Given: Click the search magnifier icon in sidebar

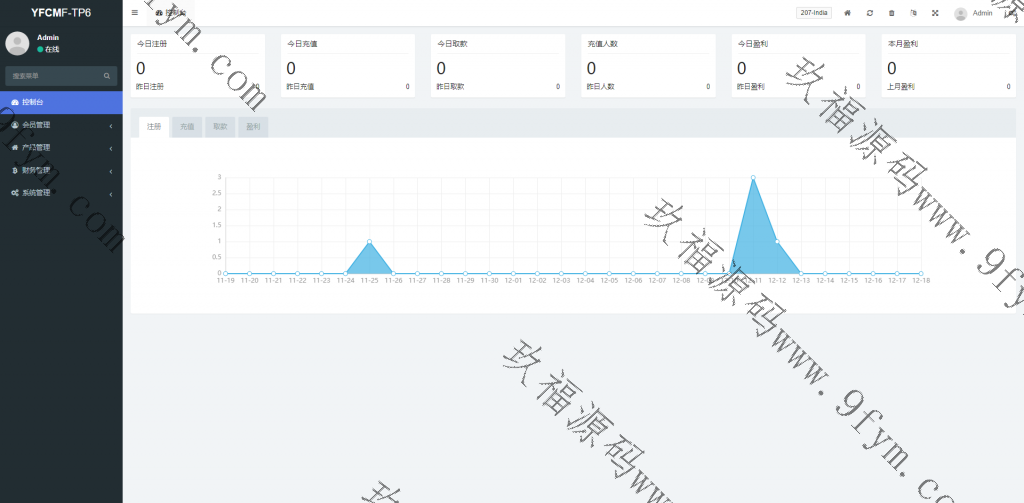Looking at the screenshot, I should click(107, 76).
